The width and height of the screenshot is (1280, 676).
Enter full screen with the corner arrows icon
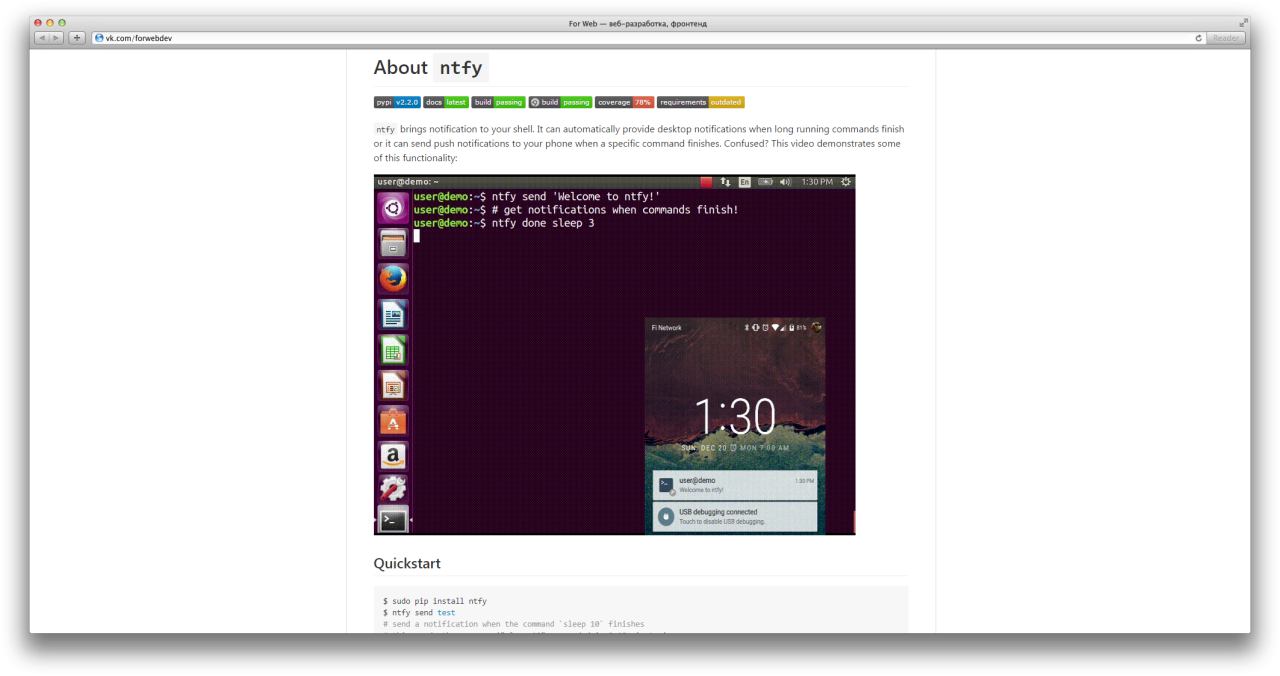click(x=1244, y=23)
